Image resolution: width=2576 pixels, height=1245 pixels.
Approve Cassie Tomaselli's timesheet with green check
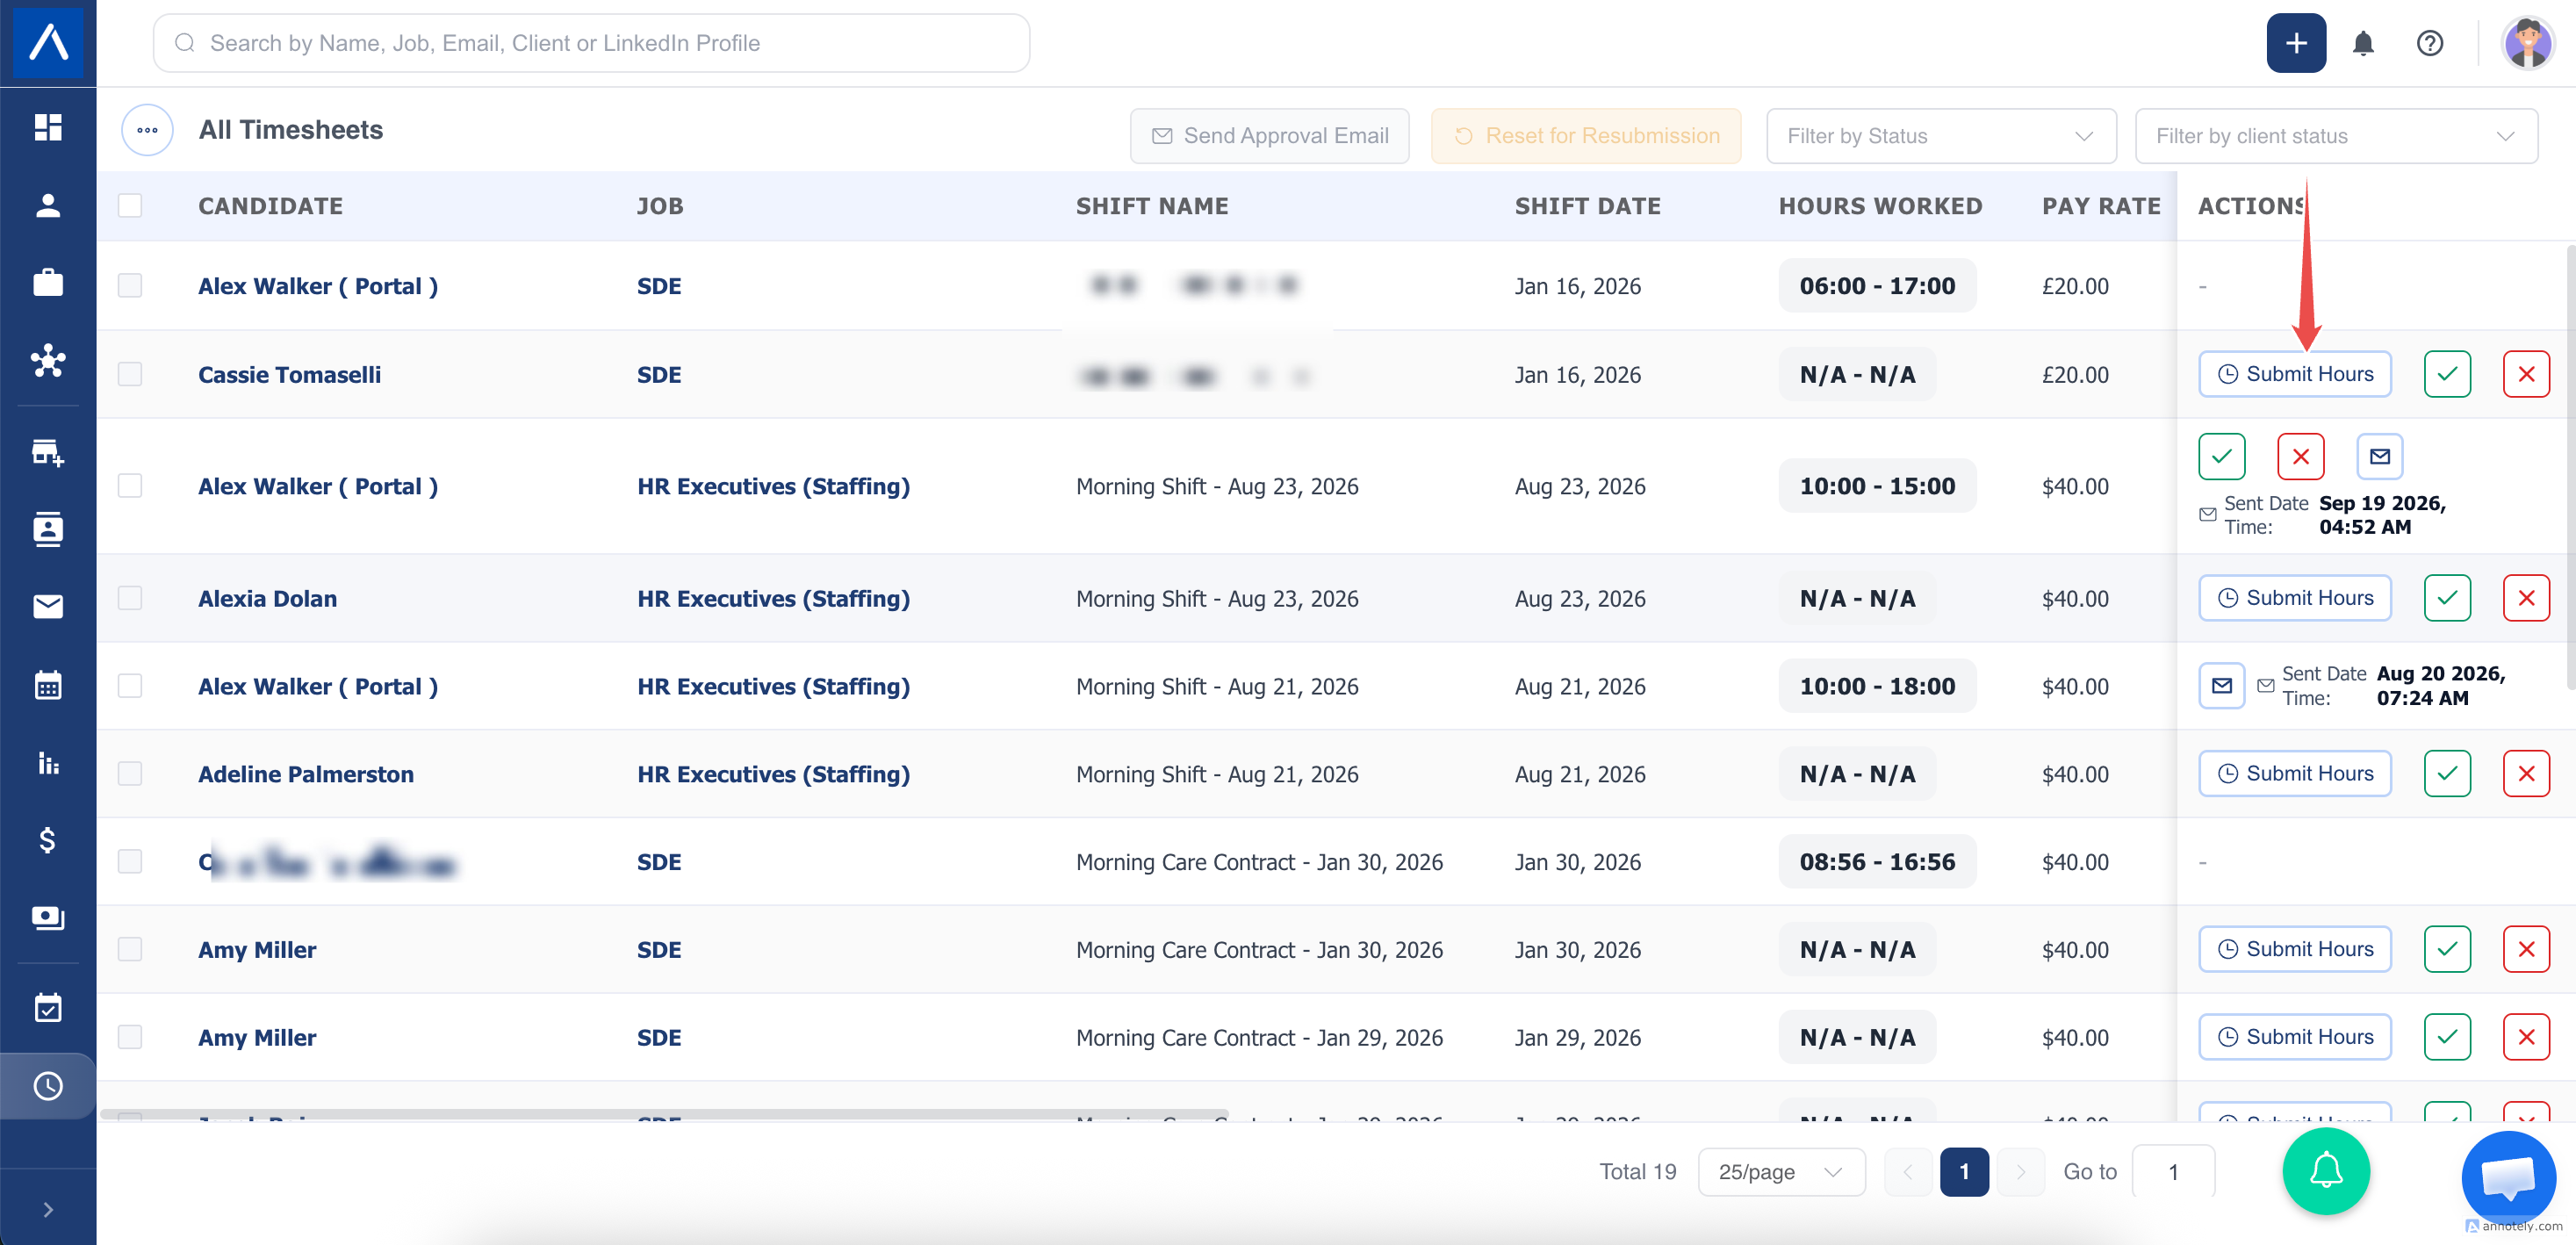2446,374
